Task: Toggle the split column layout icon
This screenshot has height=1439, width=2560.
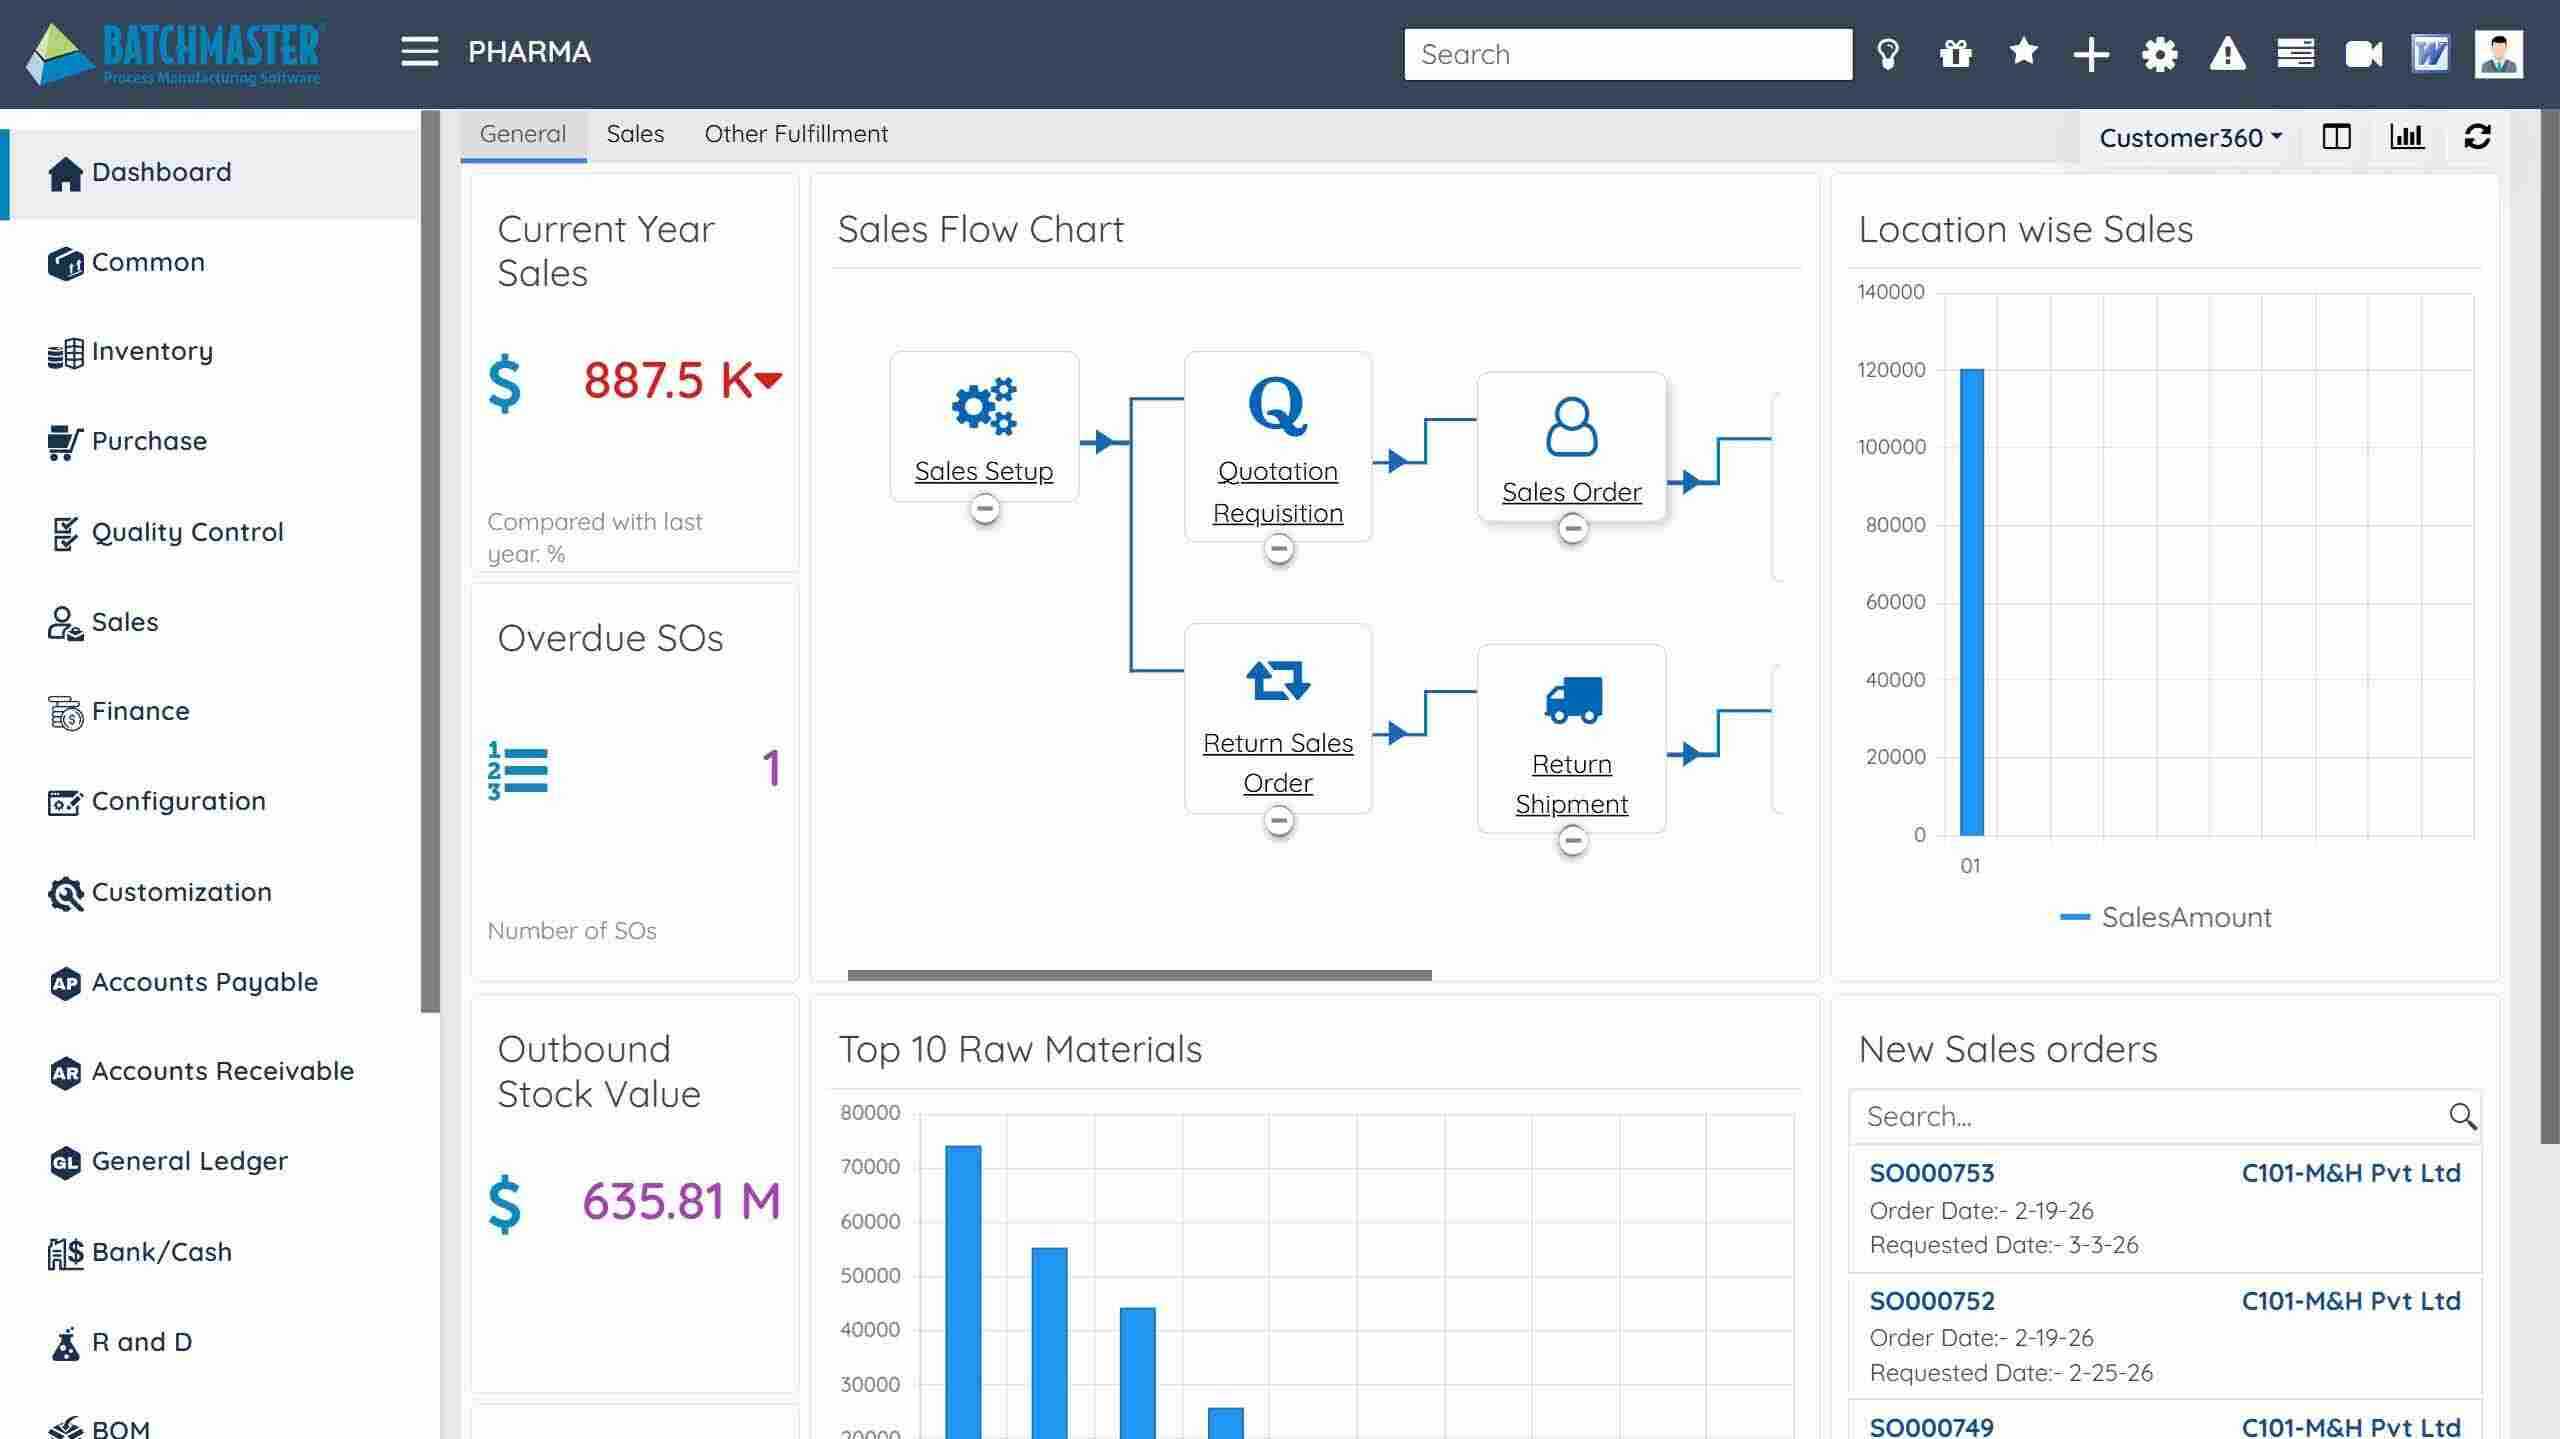Action: tap(2336, 137)
